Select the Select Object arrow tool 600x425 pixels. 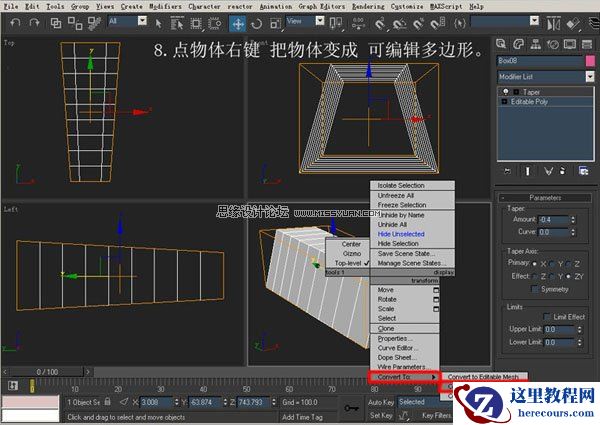[158, 24]
